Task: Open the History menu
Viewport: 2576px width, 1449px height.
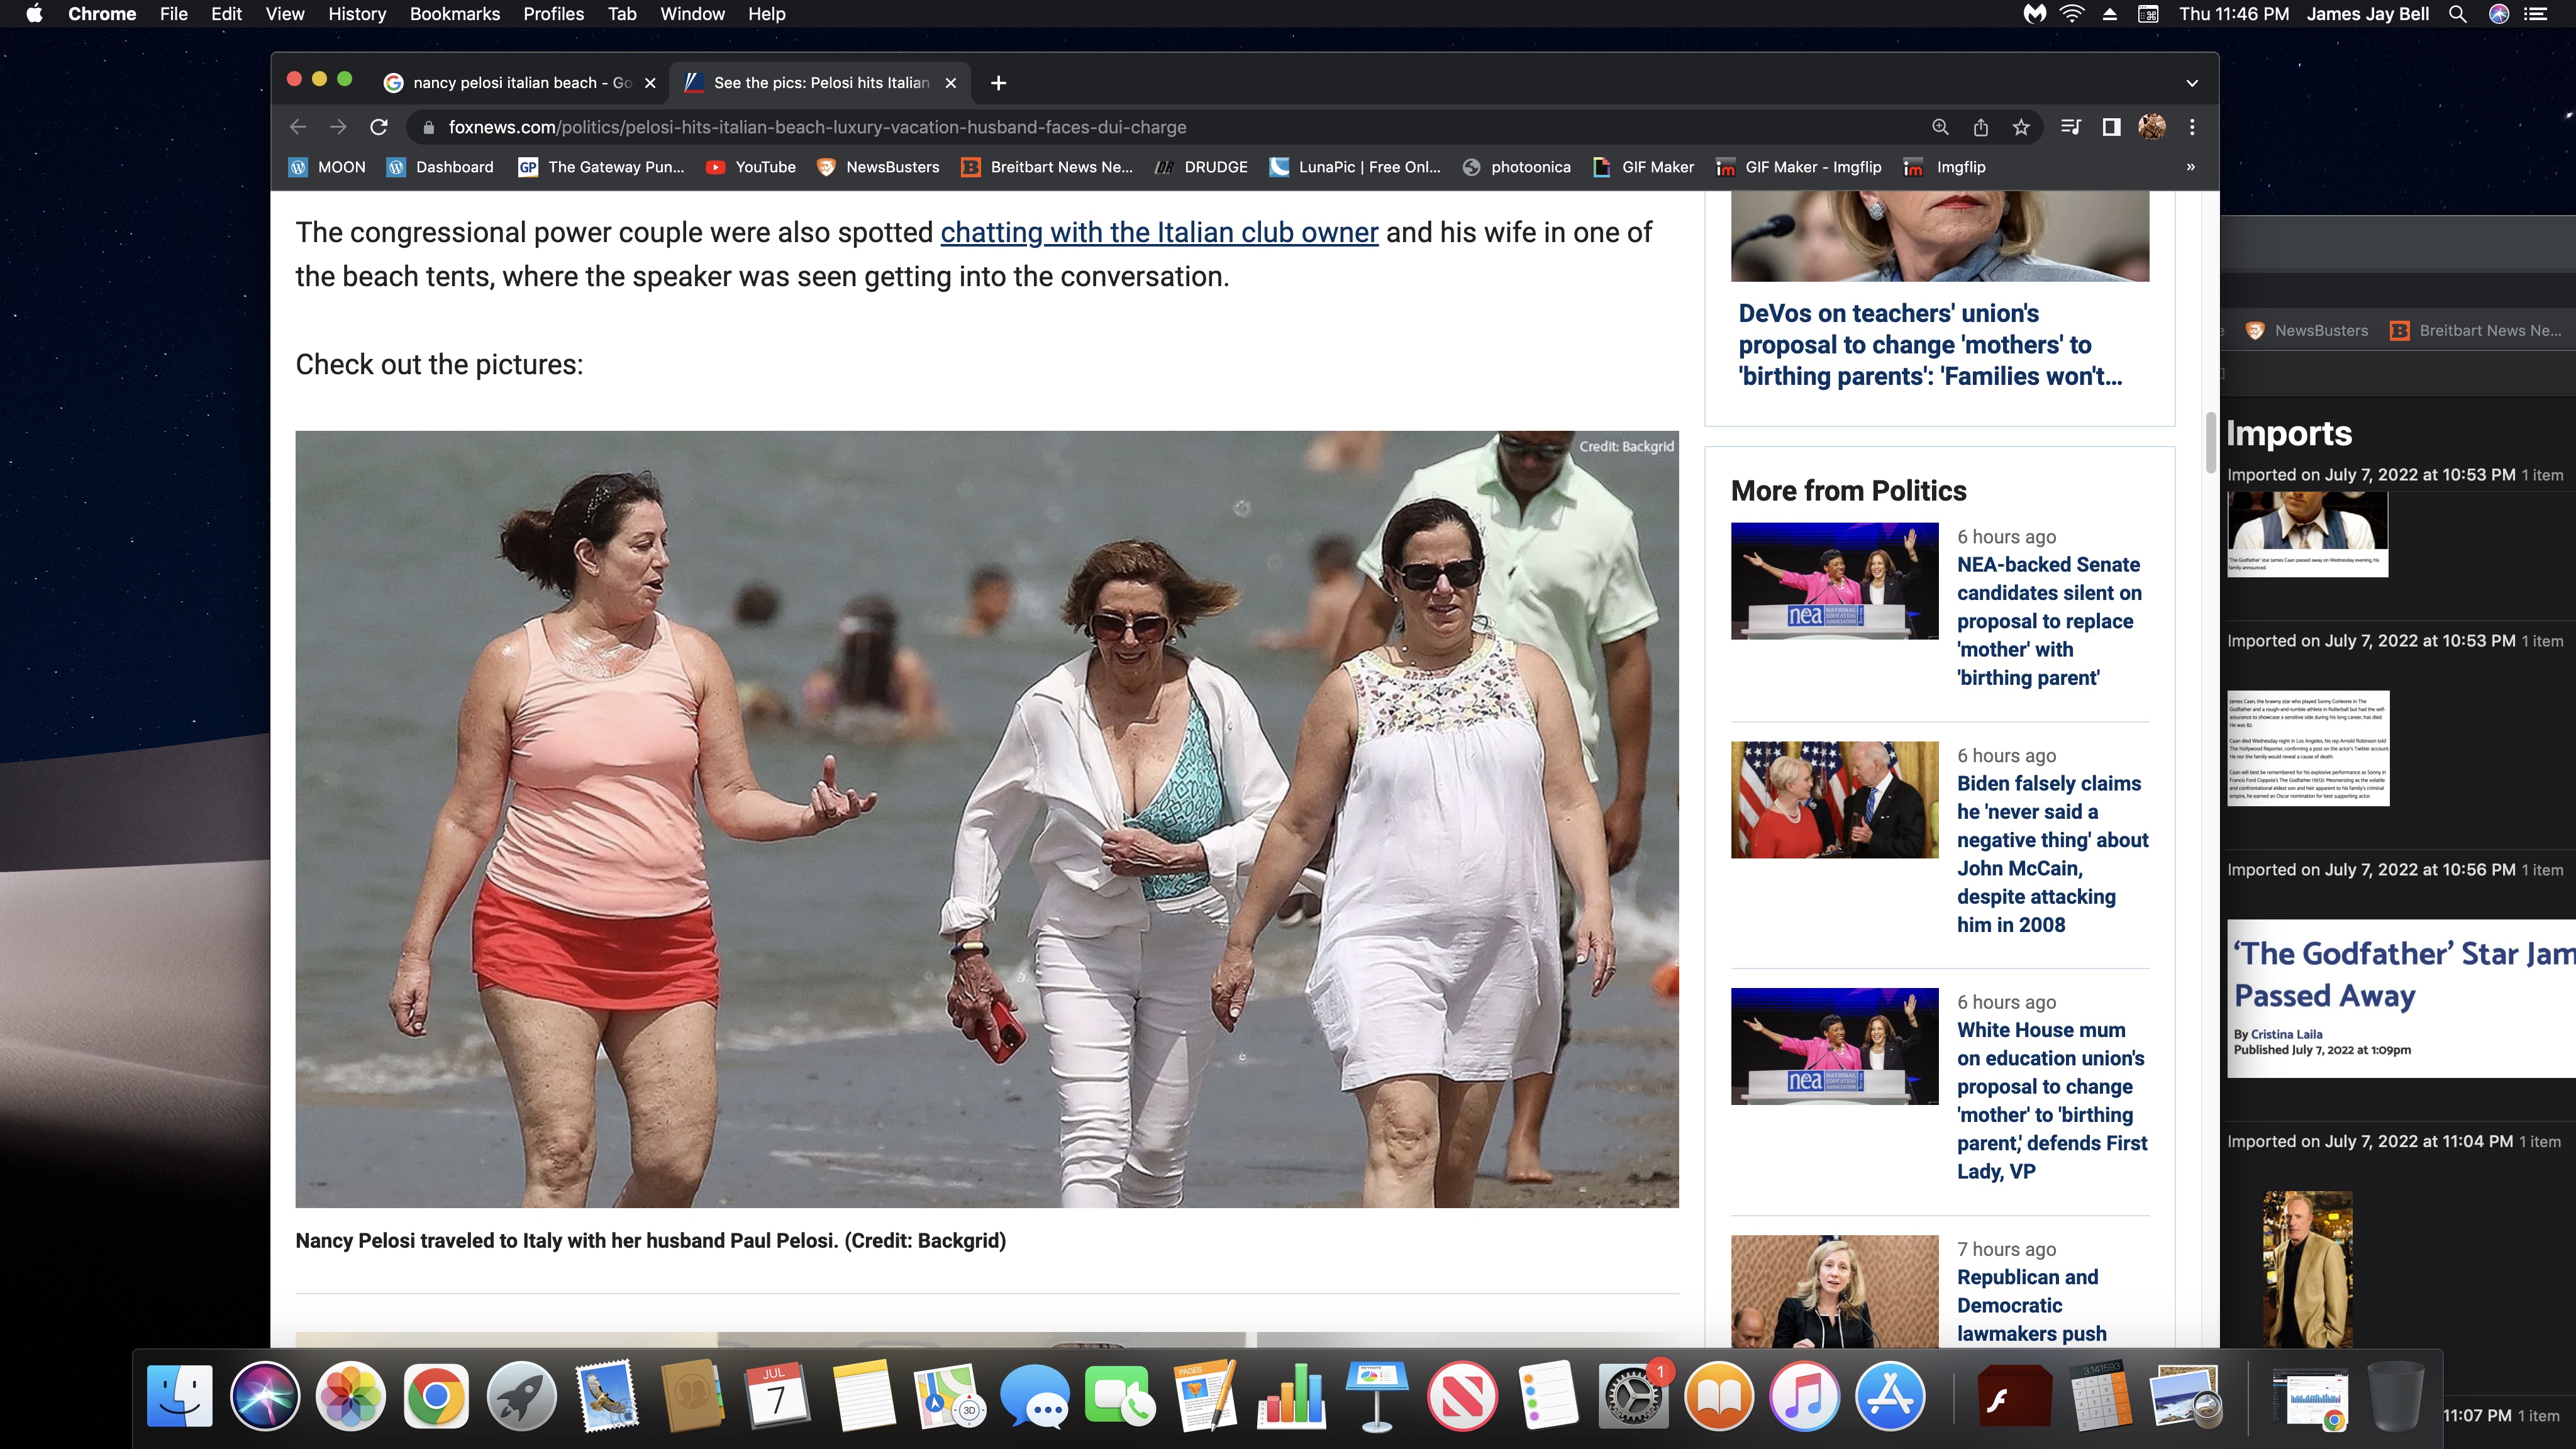Action: click(x=357, y=14)
